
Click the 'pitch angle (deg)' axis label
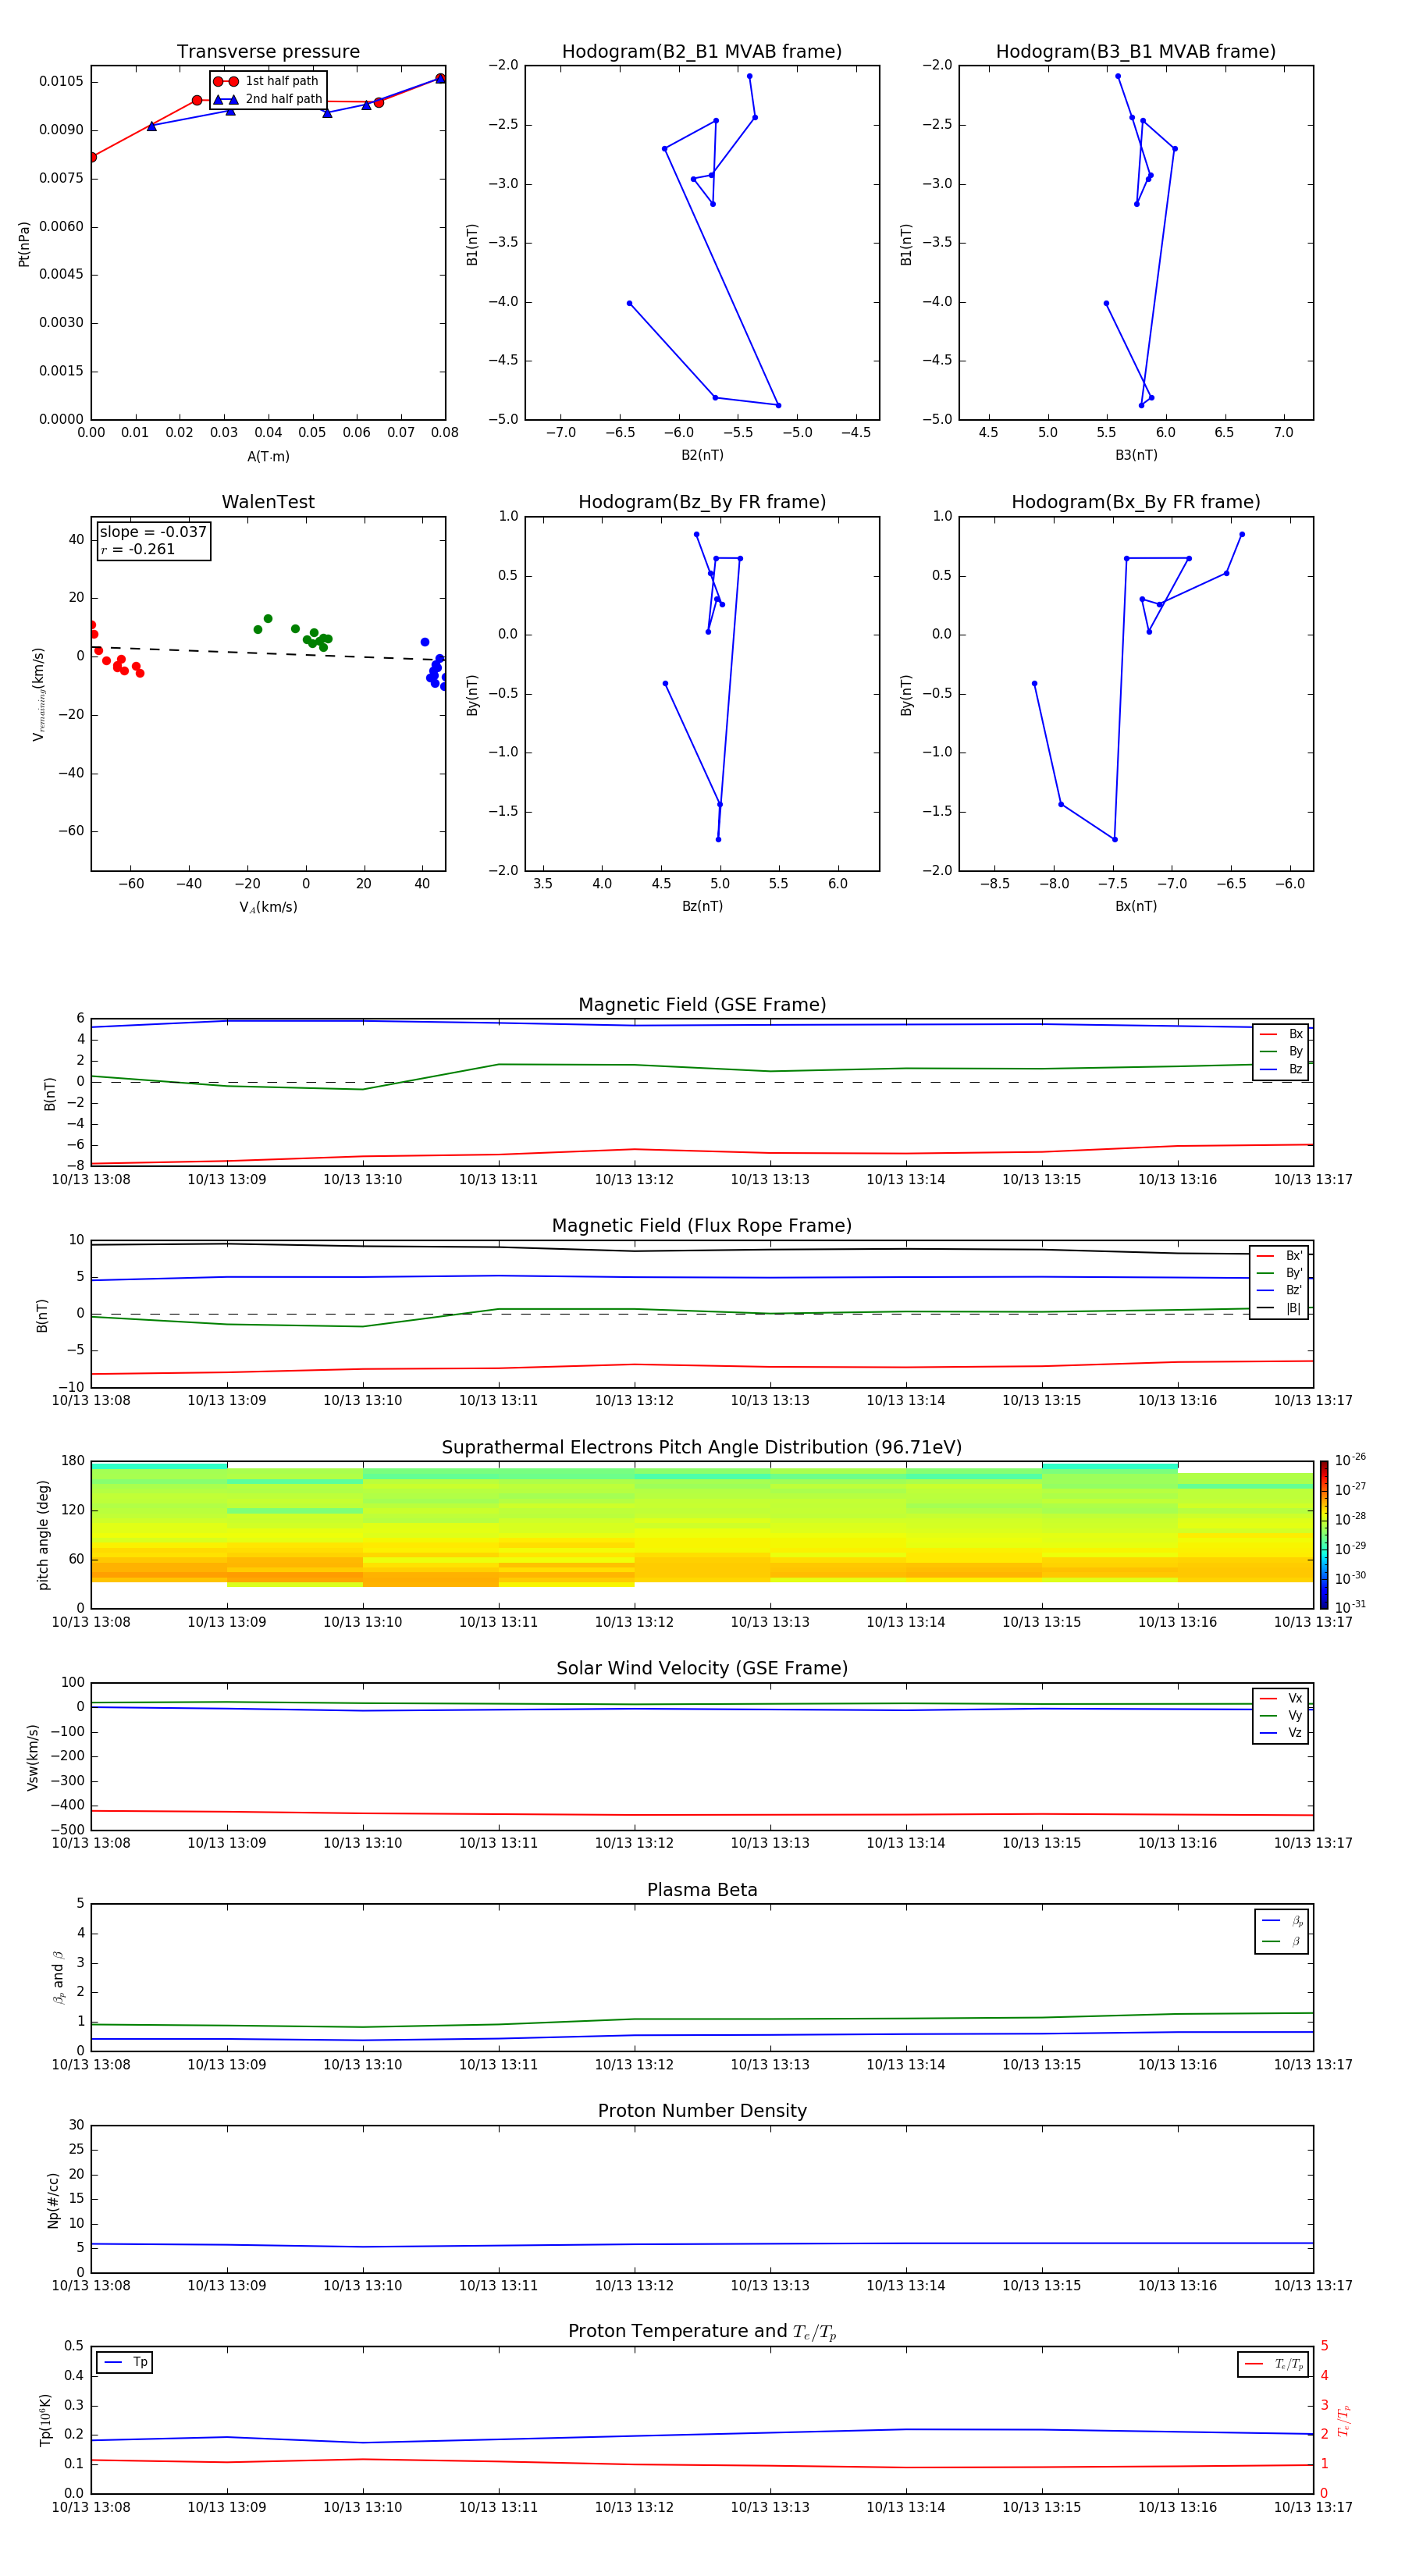click(x=43, y=1535)
